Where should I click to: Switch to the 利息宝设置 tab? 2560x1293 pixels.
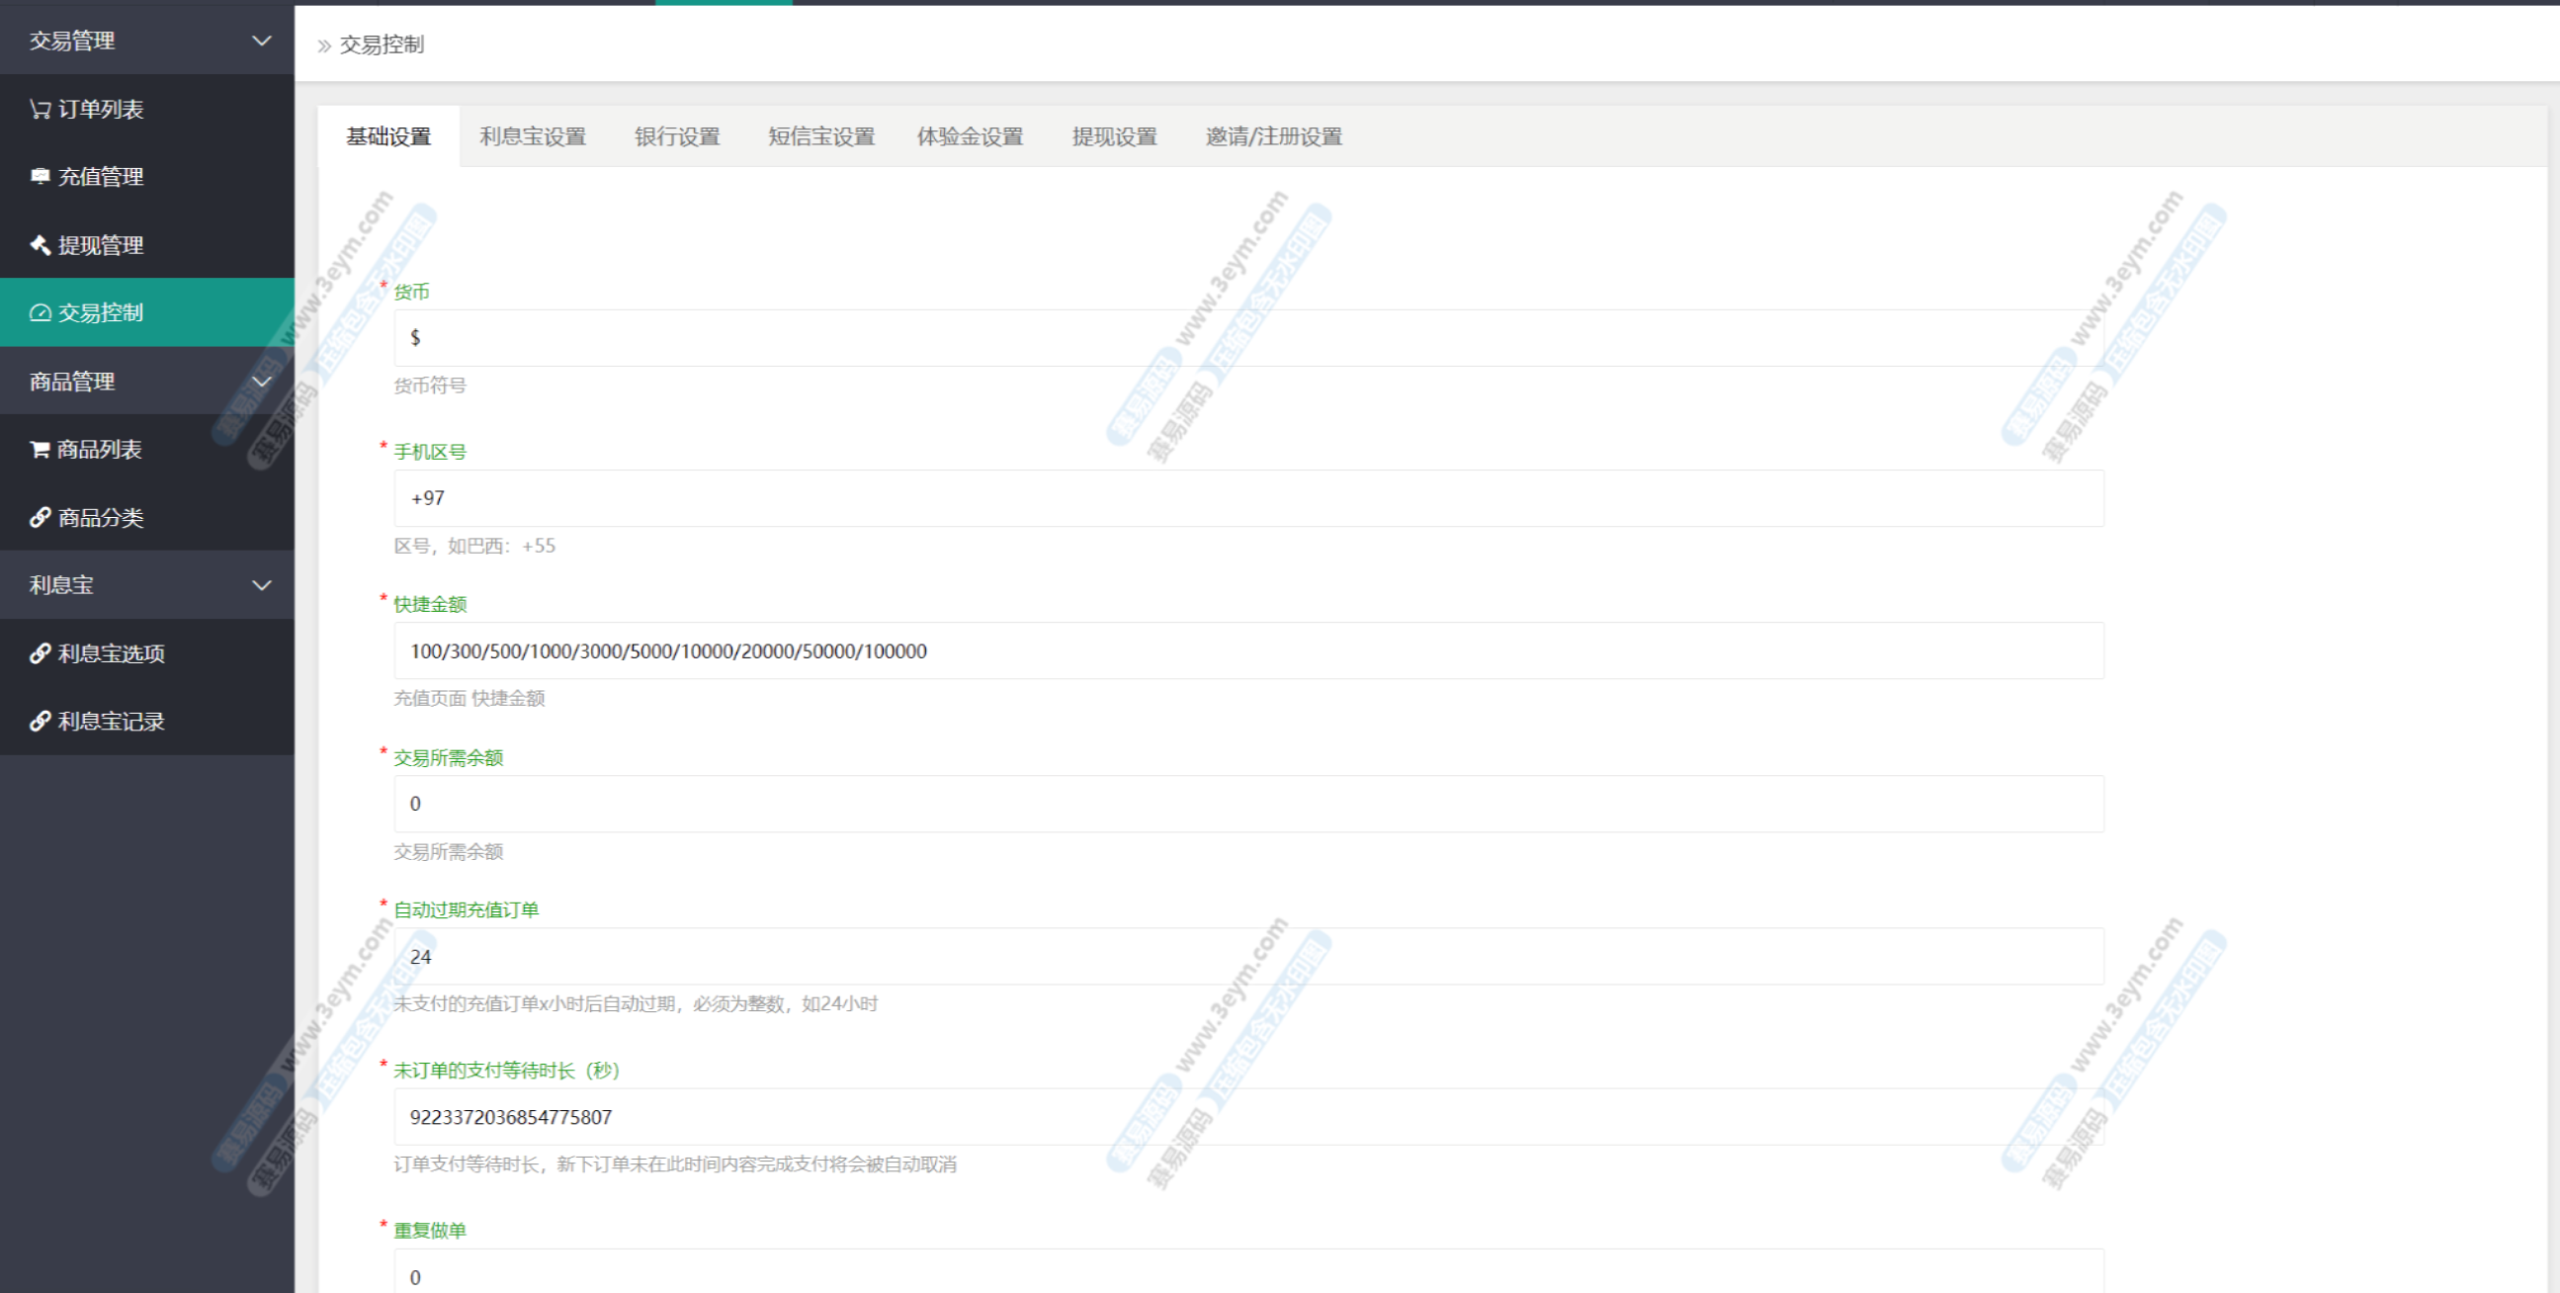532,137
